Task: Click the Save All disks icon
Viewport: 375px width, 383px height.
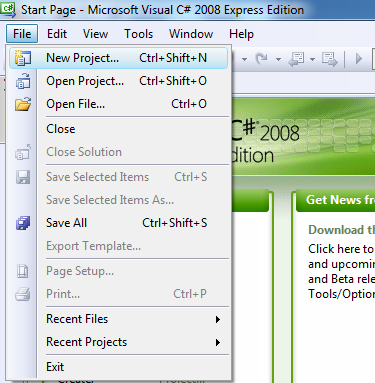Action: point(23,223)
